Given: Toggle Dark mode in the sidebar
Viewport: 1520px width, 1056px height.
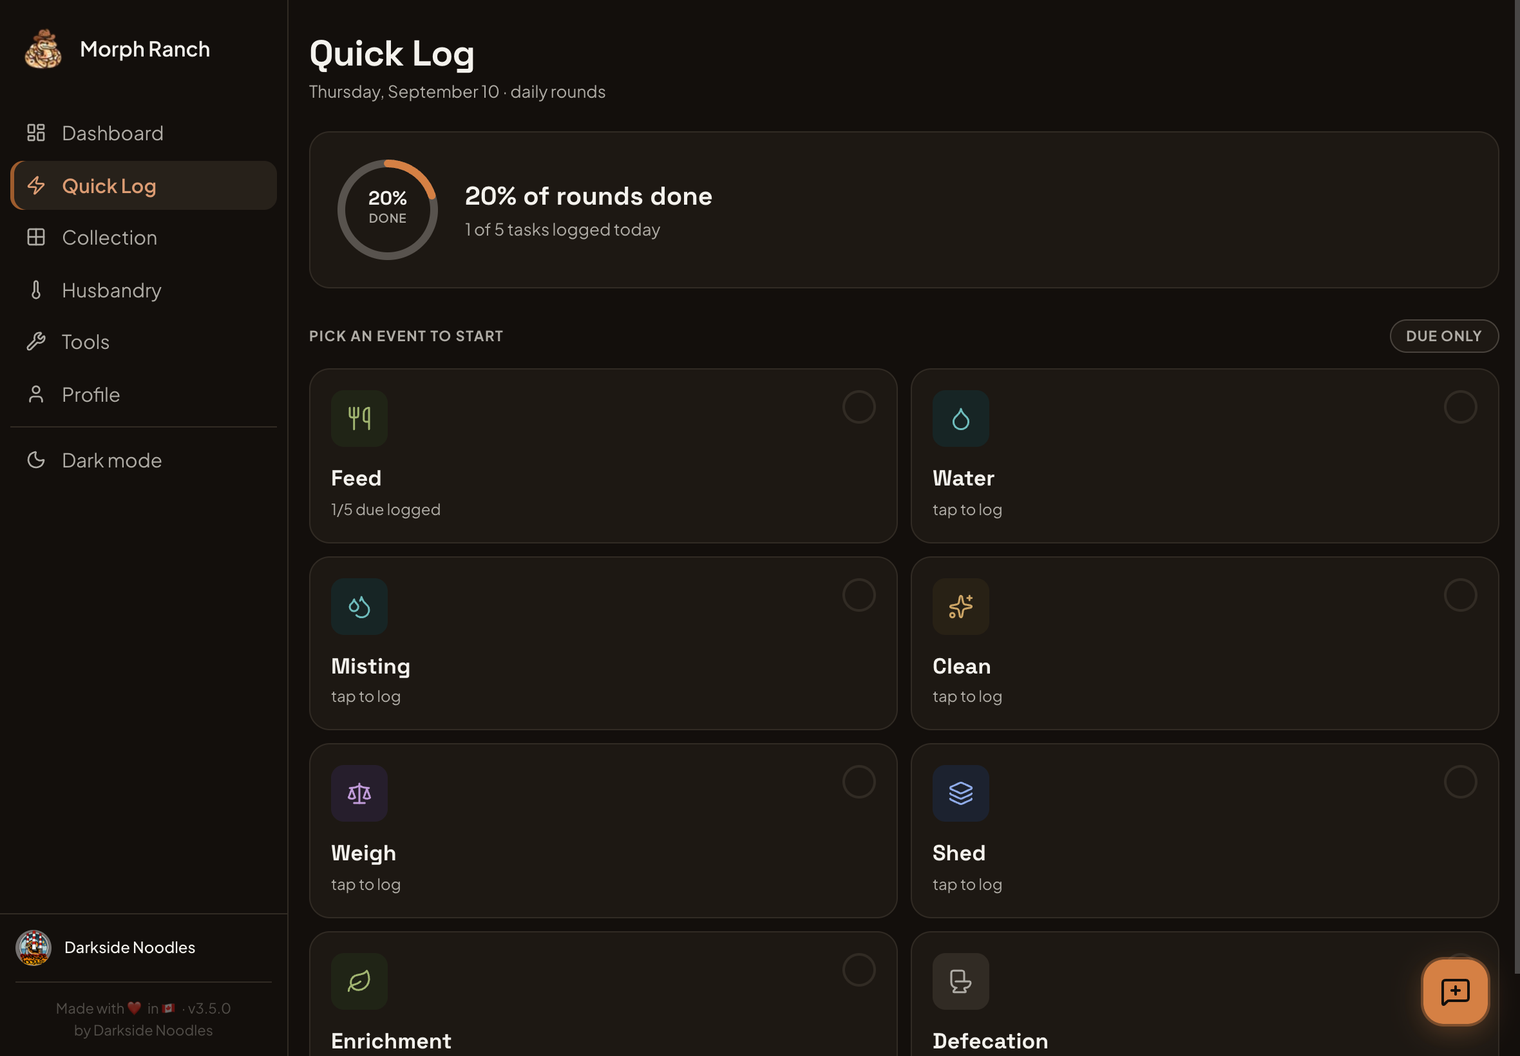Looking at the screenshot, I should coord(143,460).
